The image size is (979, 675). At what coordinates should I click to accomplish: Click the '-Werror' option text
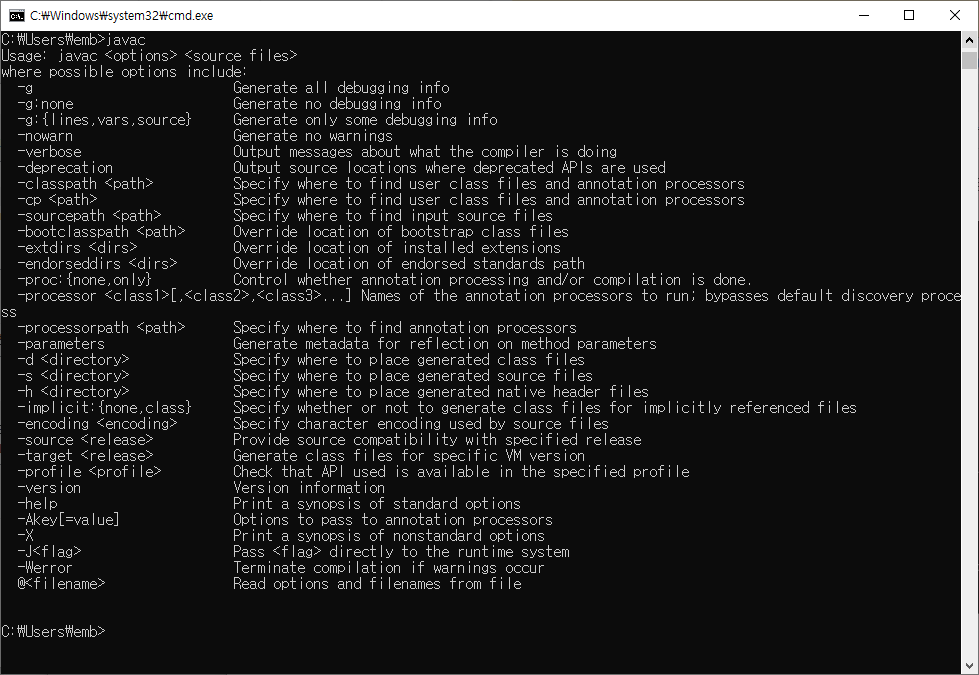pos(45,568)
